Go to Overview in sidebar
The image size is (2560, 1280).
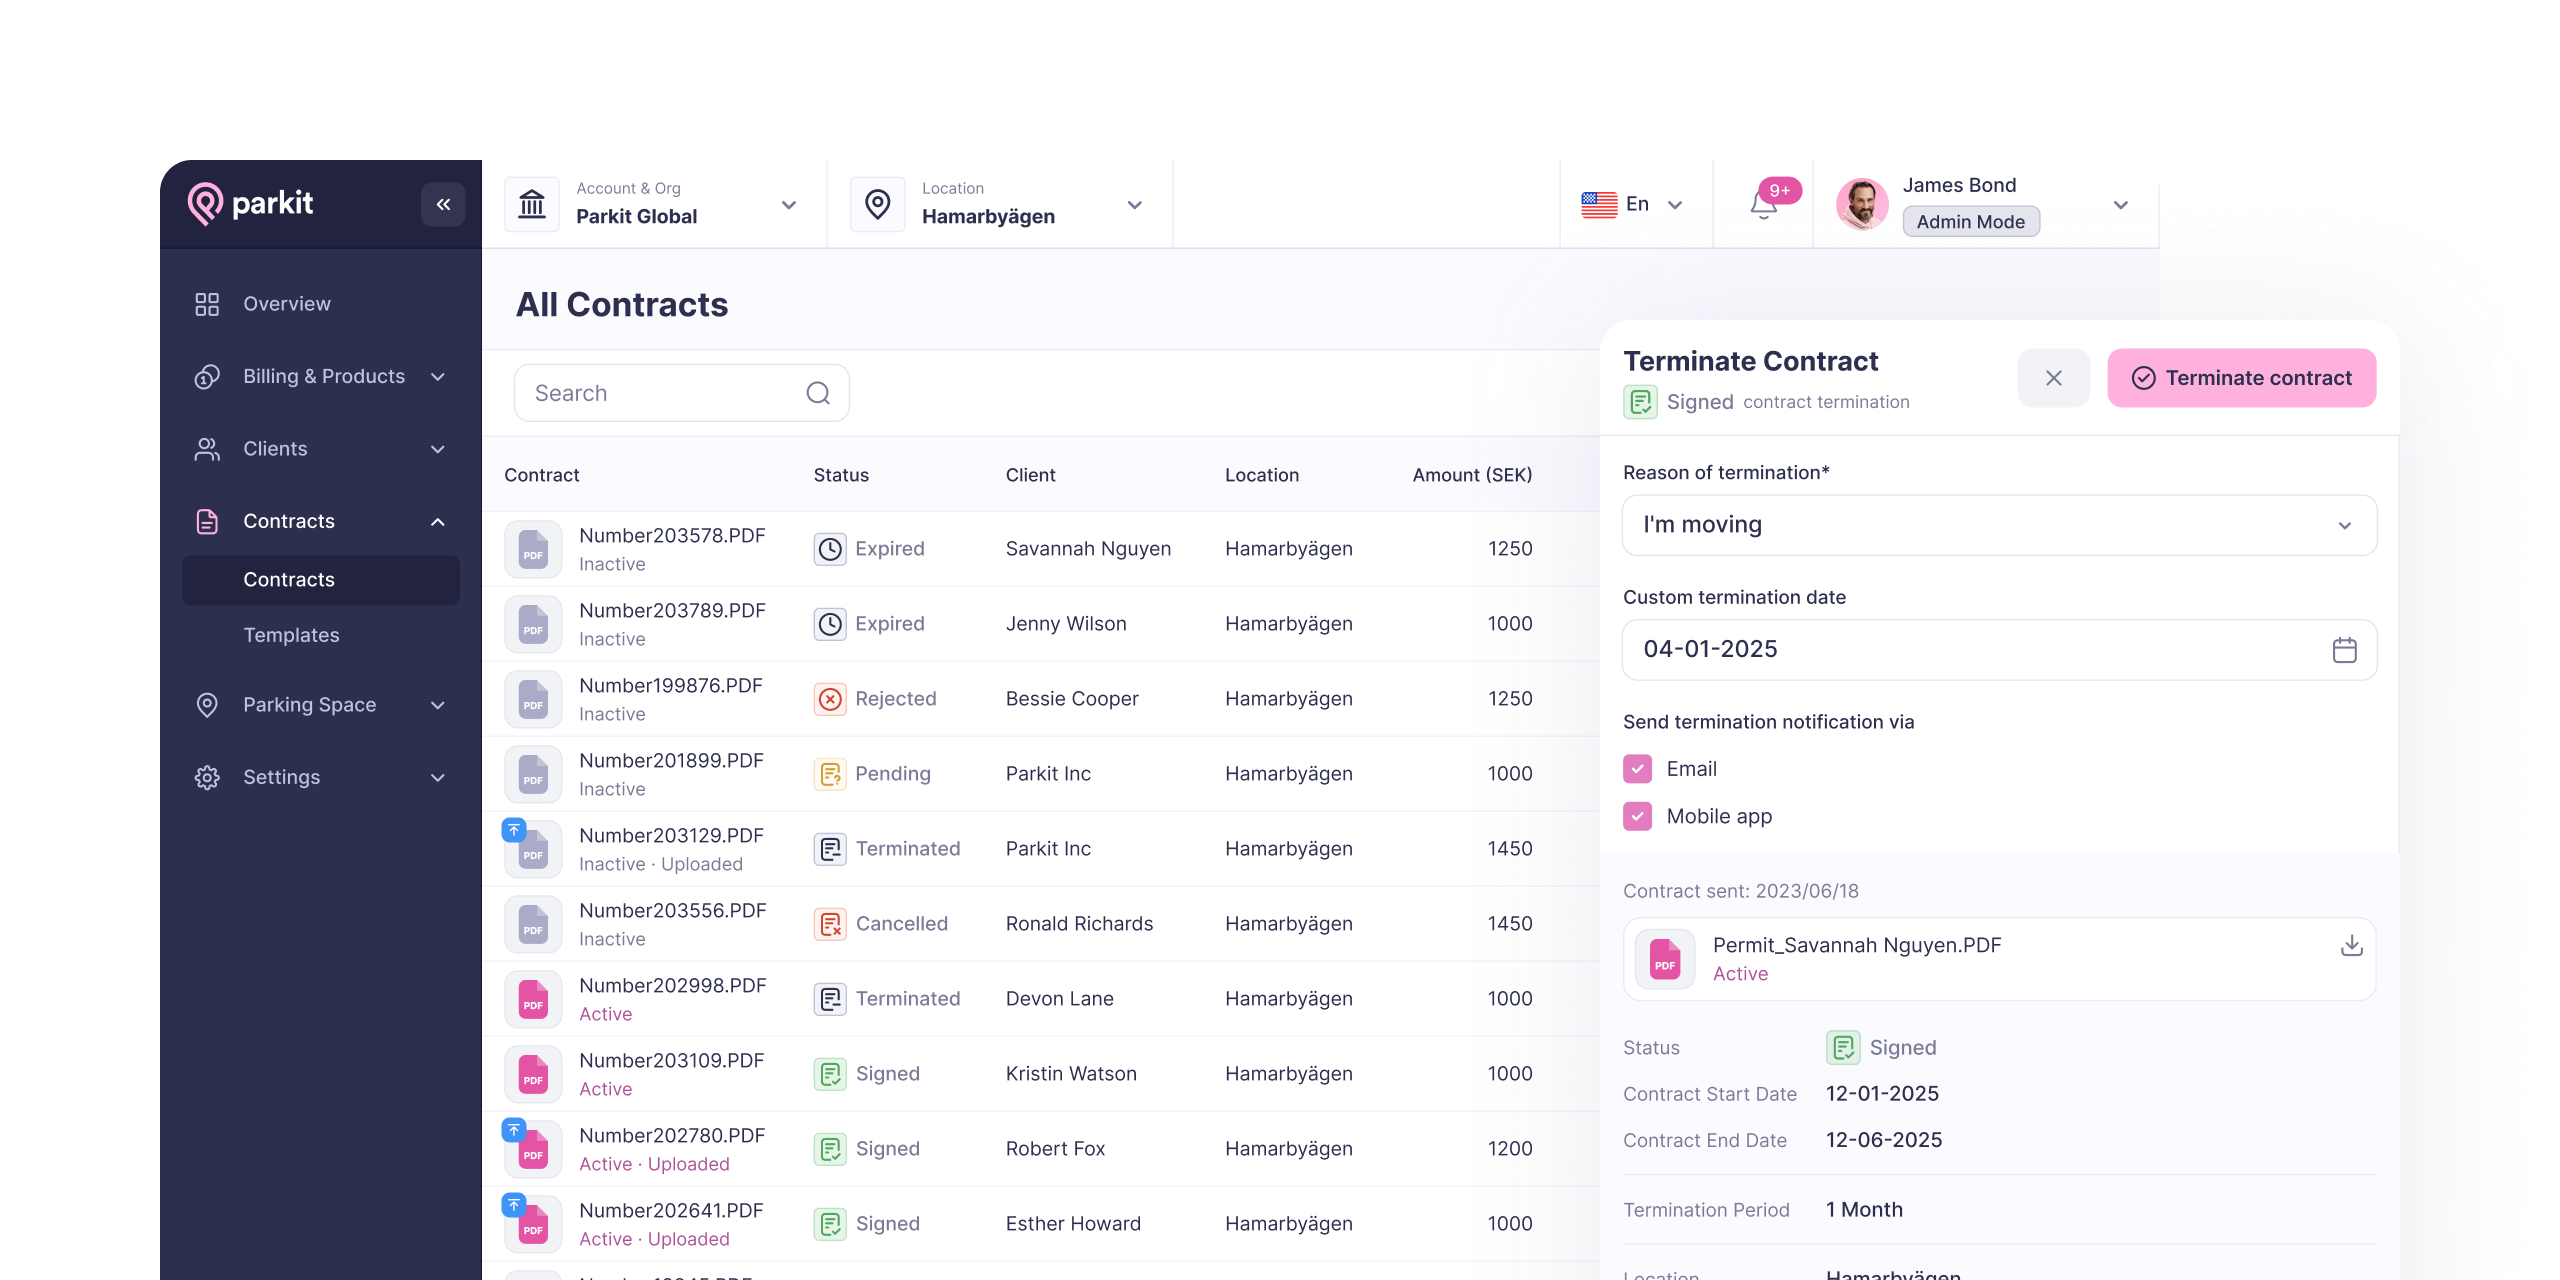287,304
